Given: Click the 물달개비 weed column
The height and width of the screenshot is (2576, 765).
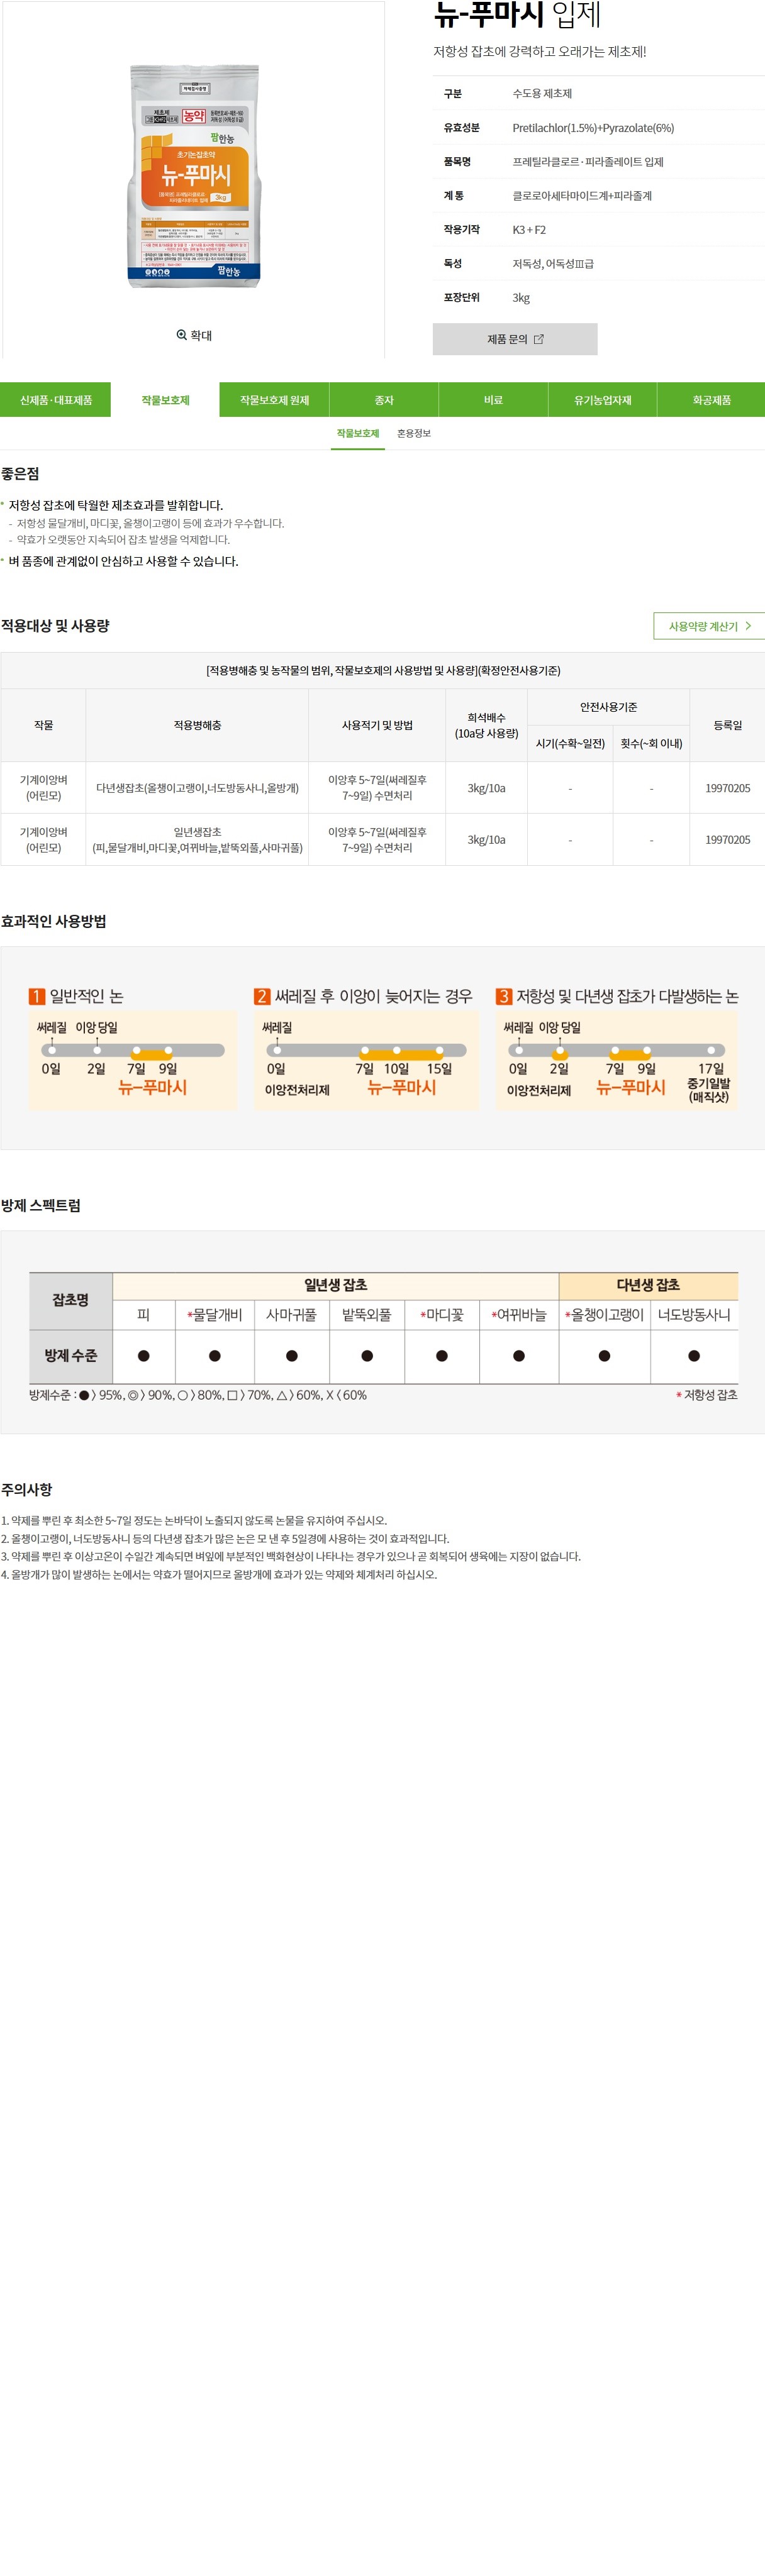Looking at the screenshot, I should click(215, 1315).
